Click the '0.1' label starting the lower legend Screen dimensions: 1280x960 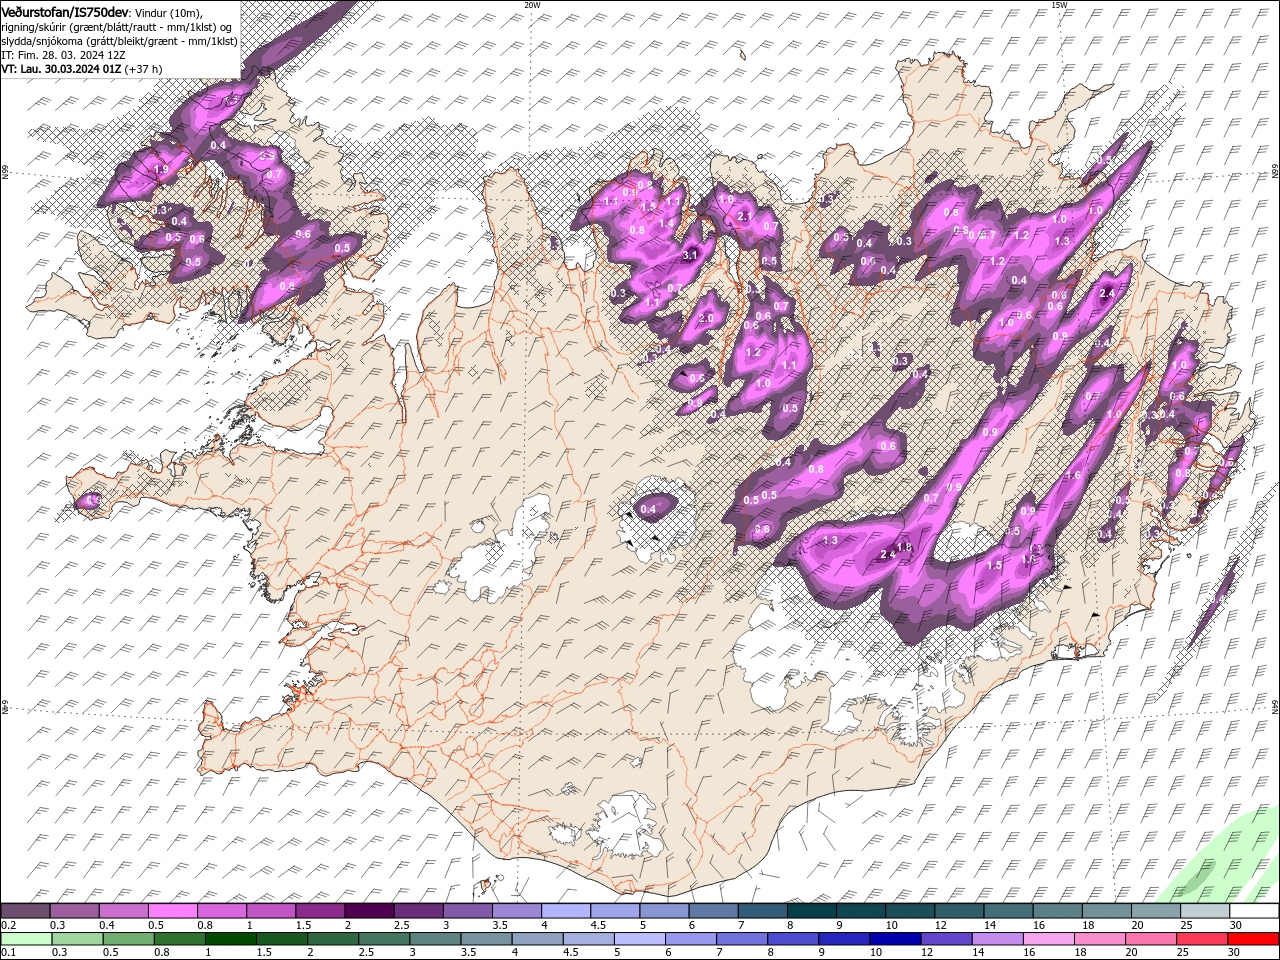[x=8, y=953]
